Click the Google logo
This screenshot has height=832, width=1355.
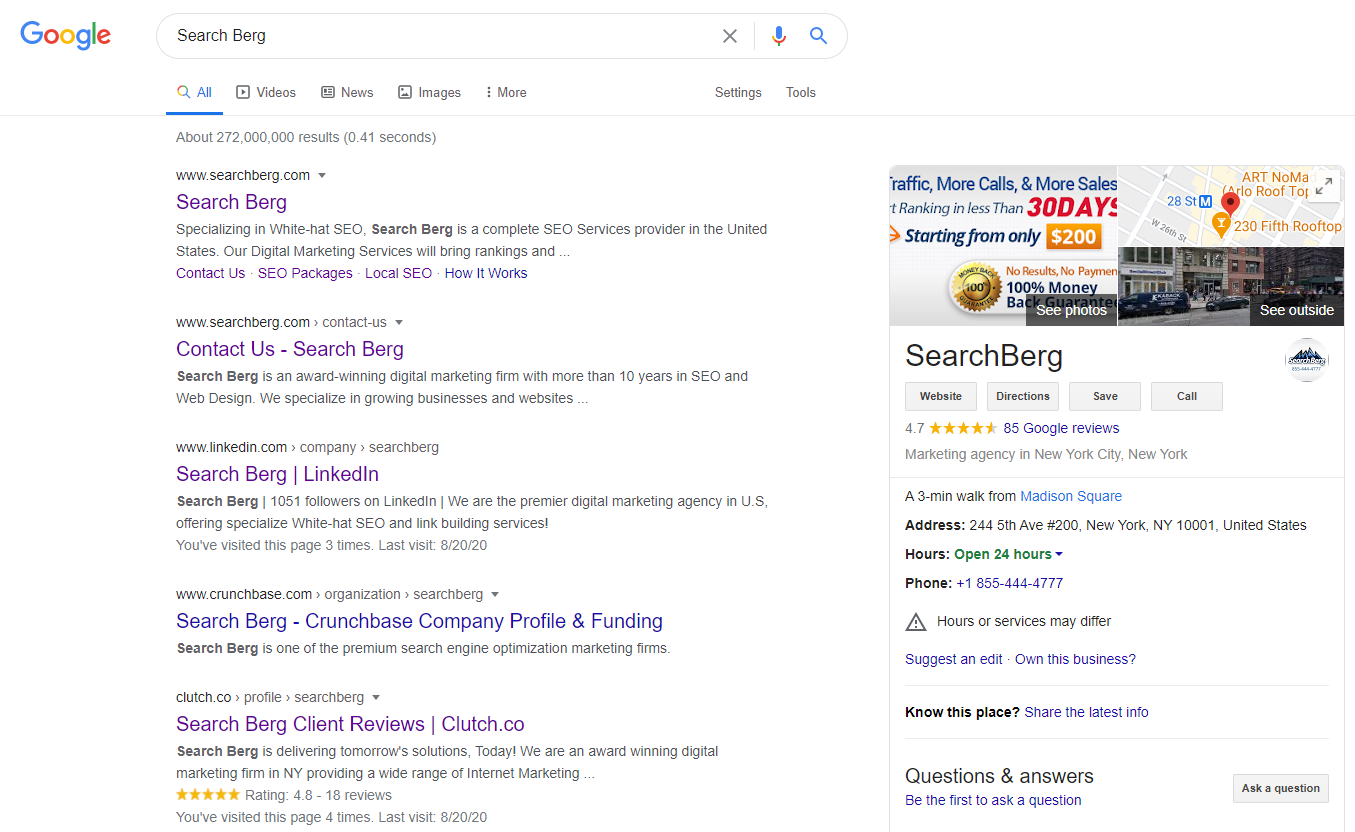pyautogui.click(x=66, y=35)
